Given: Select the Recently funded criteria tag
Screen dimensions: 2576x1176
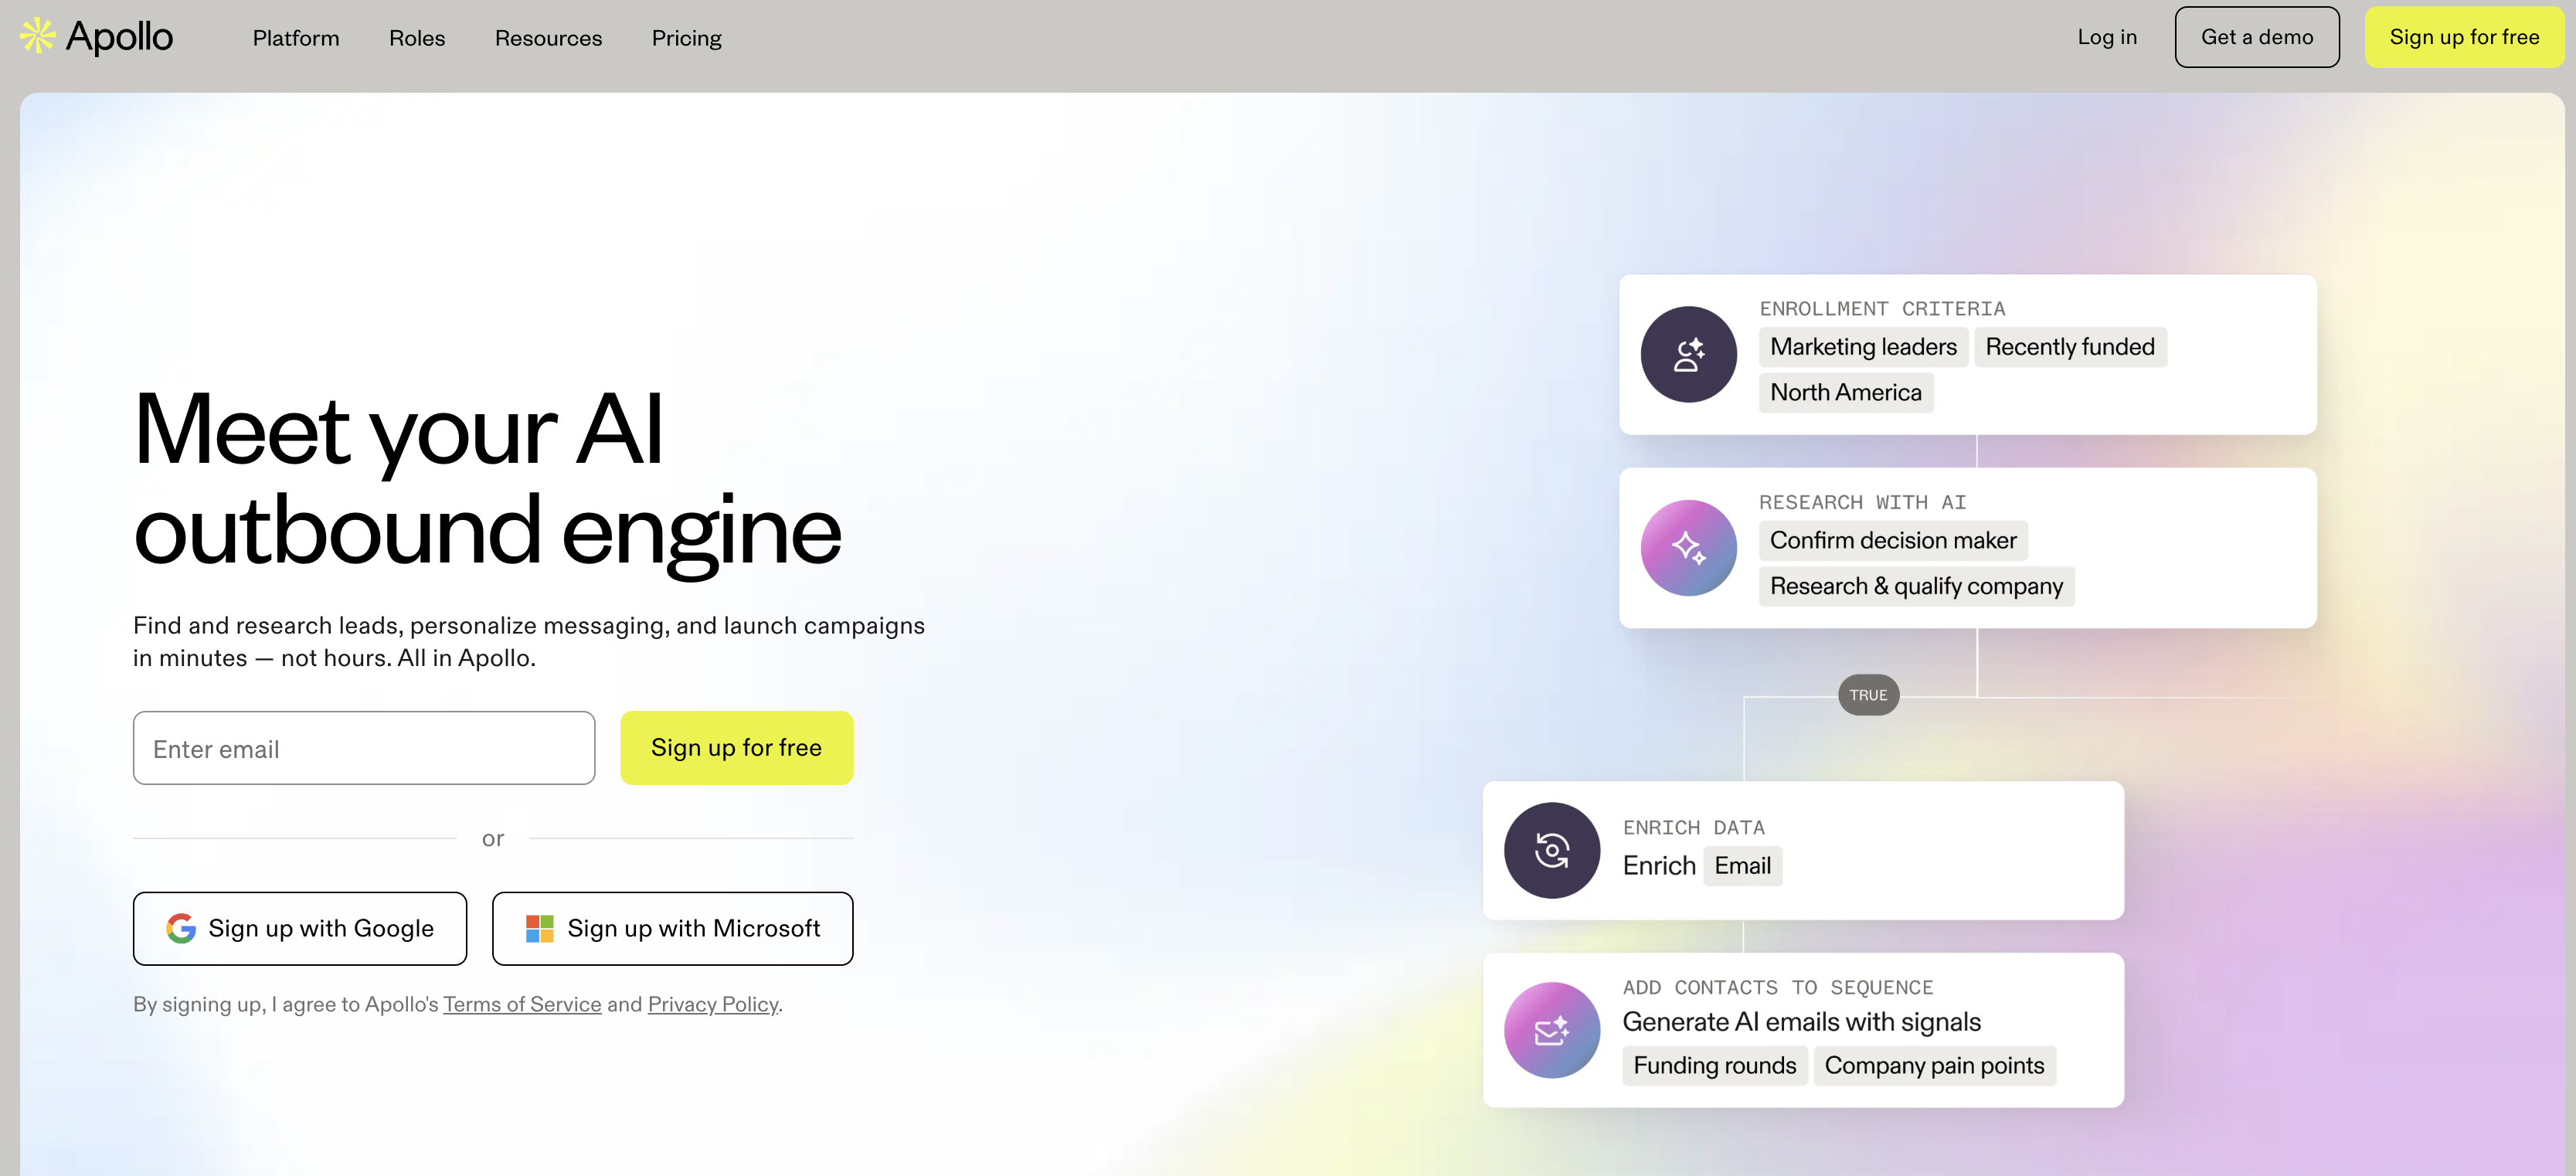Looking at the screenshot, I should pos(2069,347).
